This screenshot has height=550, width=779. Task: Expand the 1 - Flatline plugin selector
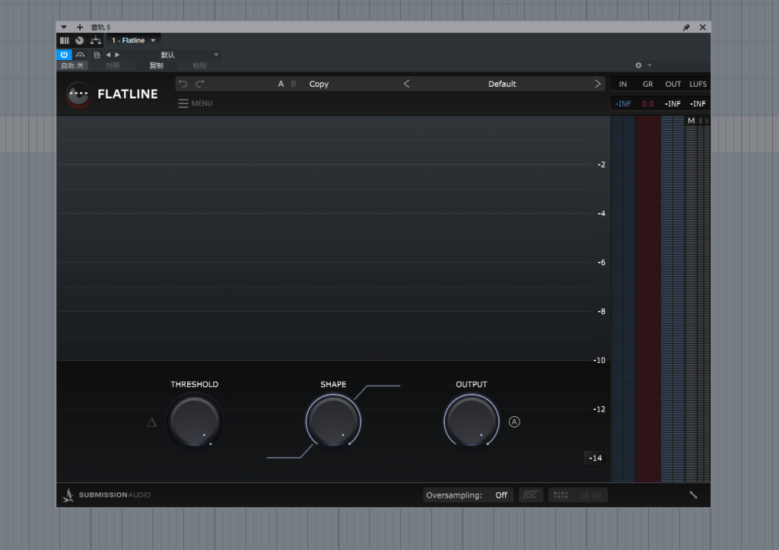click(153, 40)
